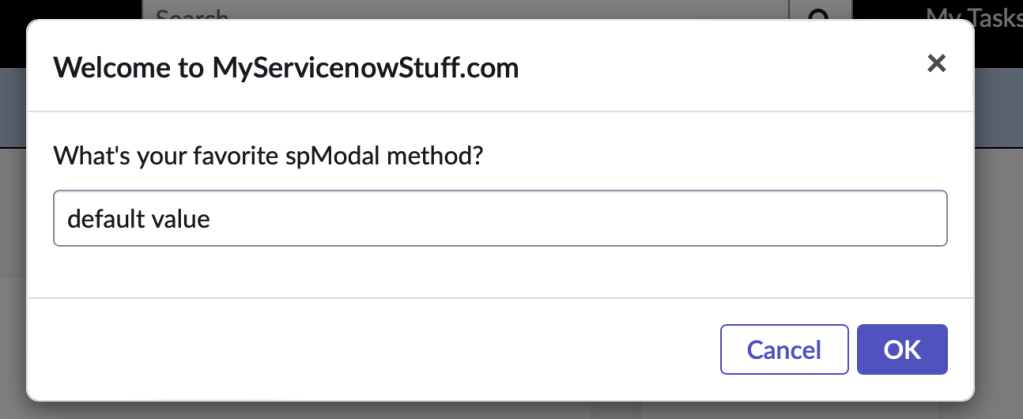Close the Welcome dialog with the X icon

[936, 65]
